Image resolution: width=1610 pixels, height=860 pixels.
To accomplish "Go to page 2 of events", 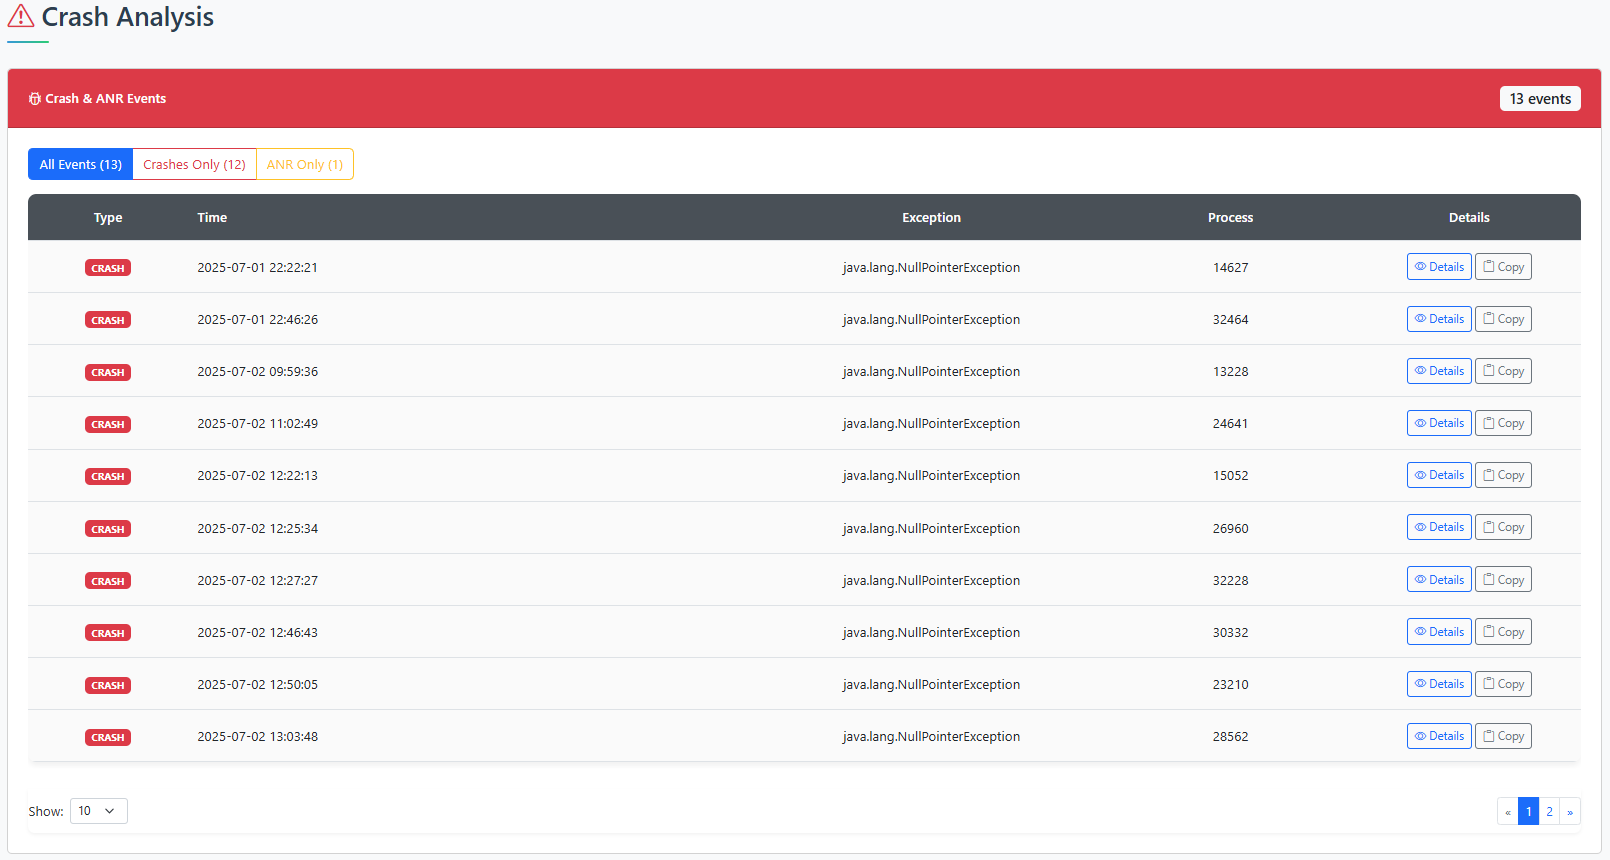I will pyautogui.click(x=1549, y=811).
